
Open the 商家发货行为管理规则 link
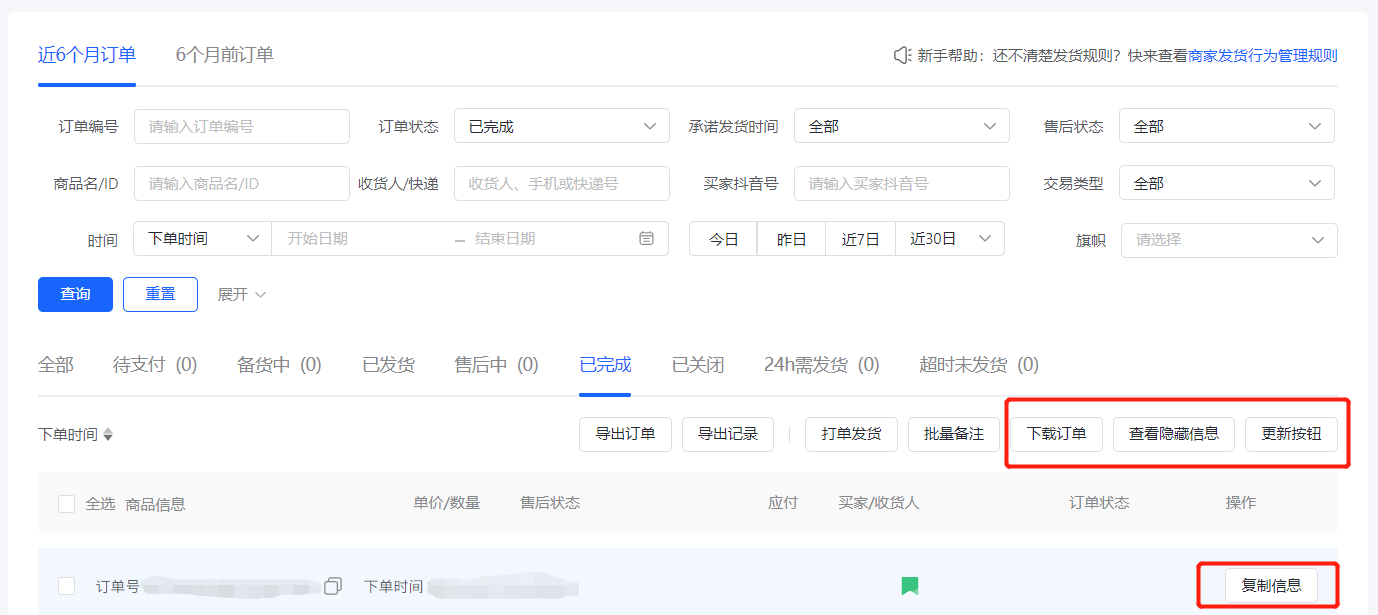tap(1266, 55)
